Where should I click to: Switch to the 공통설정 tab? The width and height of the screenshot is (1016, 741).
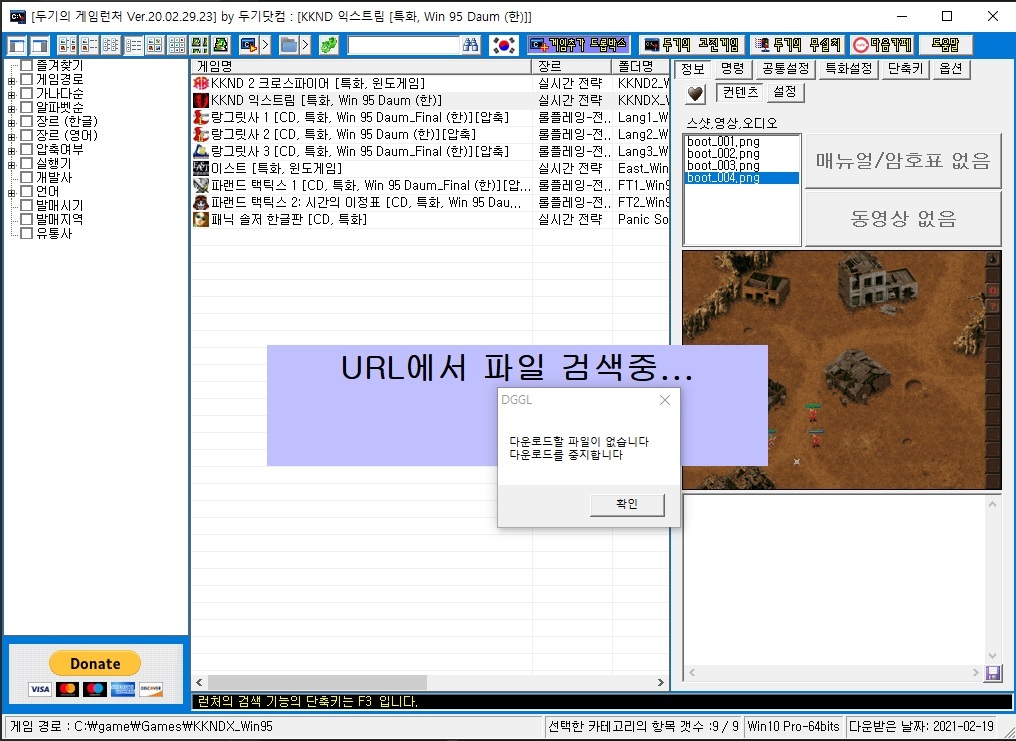[785, 69]
